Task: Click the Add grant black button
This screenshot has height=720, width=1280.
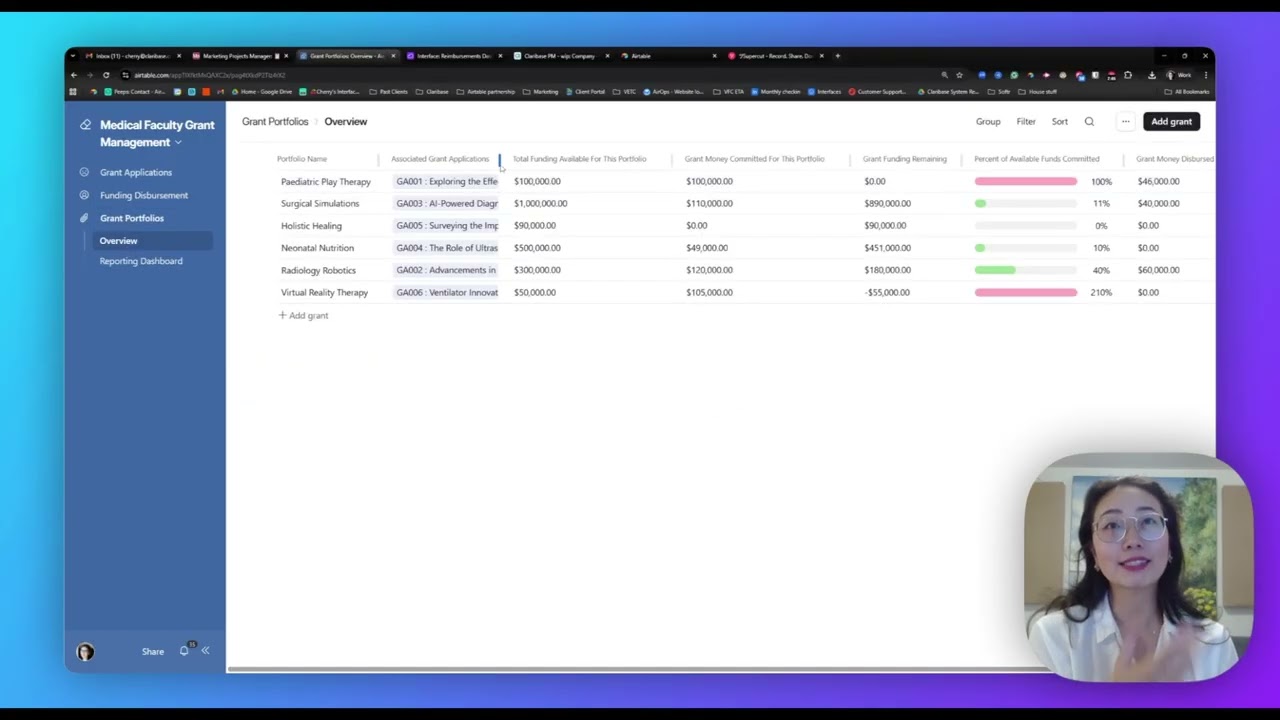Action: point(1171,122)
